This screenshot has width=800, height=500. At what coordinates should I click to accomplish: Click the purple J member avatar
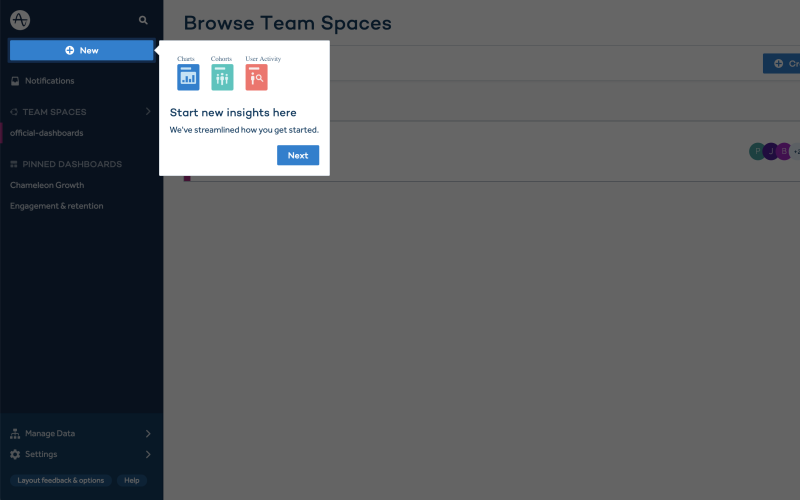[x=771, y=152]
